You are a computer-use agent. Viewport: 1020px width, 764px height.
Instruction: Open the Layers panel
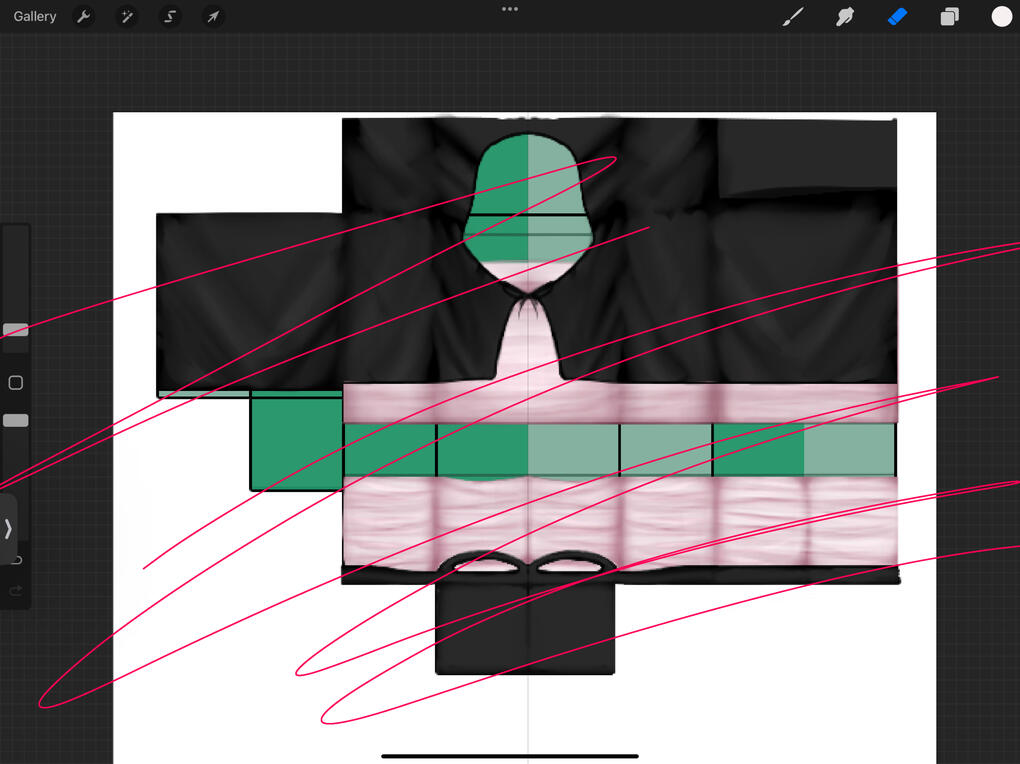[x=949, y=17]
